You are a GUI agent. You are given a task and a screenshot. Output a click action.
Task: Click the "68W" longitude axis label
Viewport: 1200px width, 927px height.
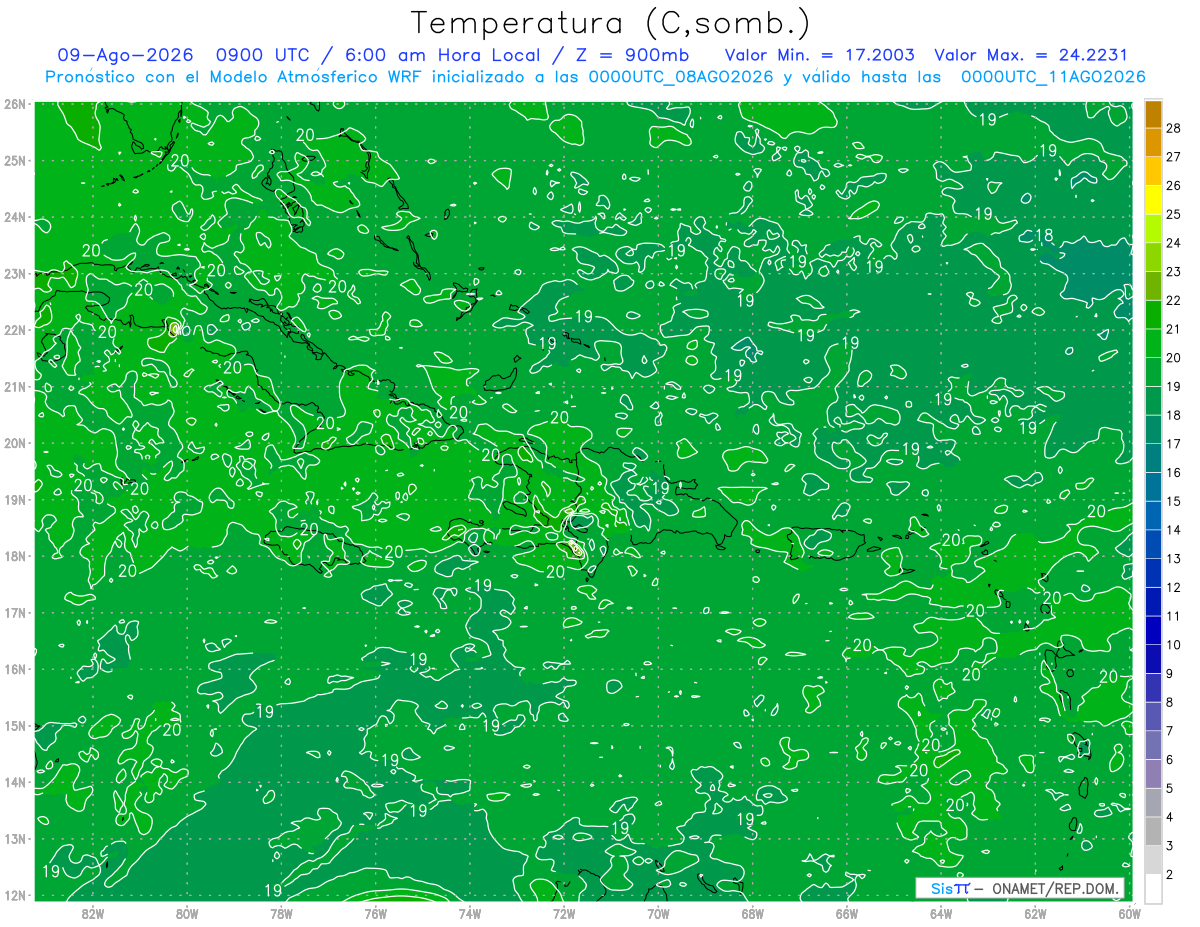pyautogui.click(x=753, y=913)
